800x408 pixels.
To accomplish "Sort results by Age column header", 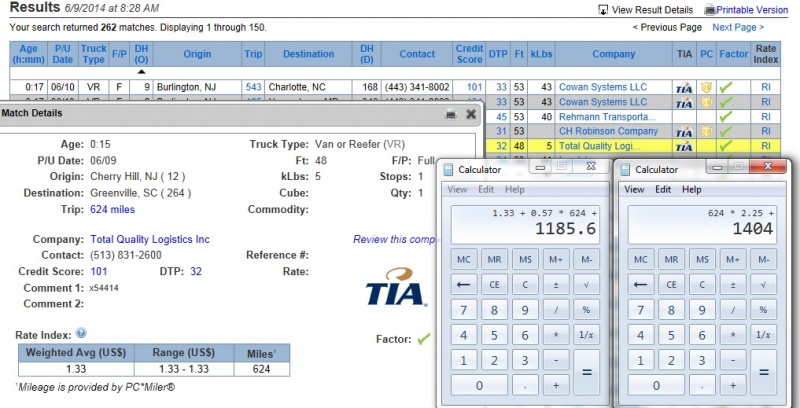I will (29, 54).
